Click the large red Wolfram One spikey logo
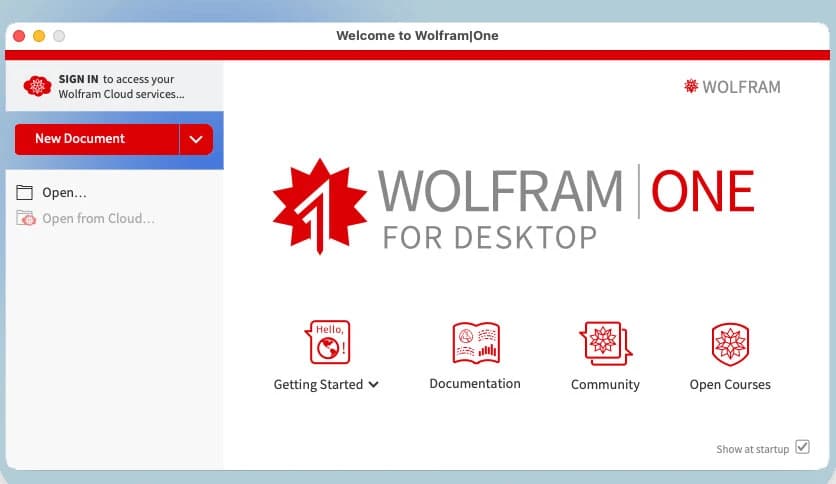The image size is (836, 484). point(313,205)
